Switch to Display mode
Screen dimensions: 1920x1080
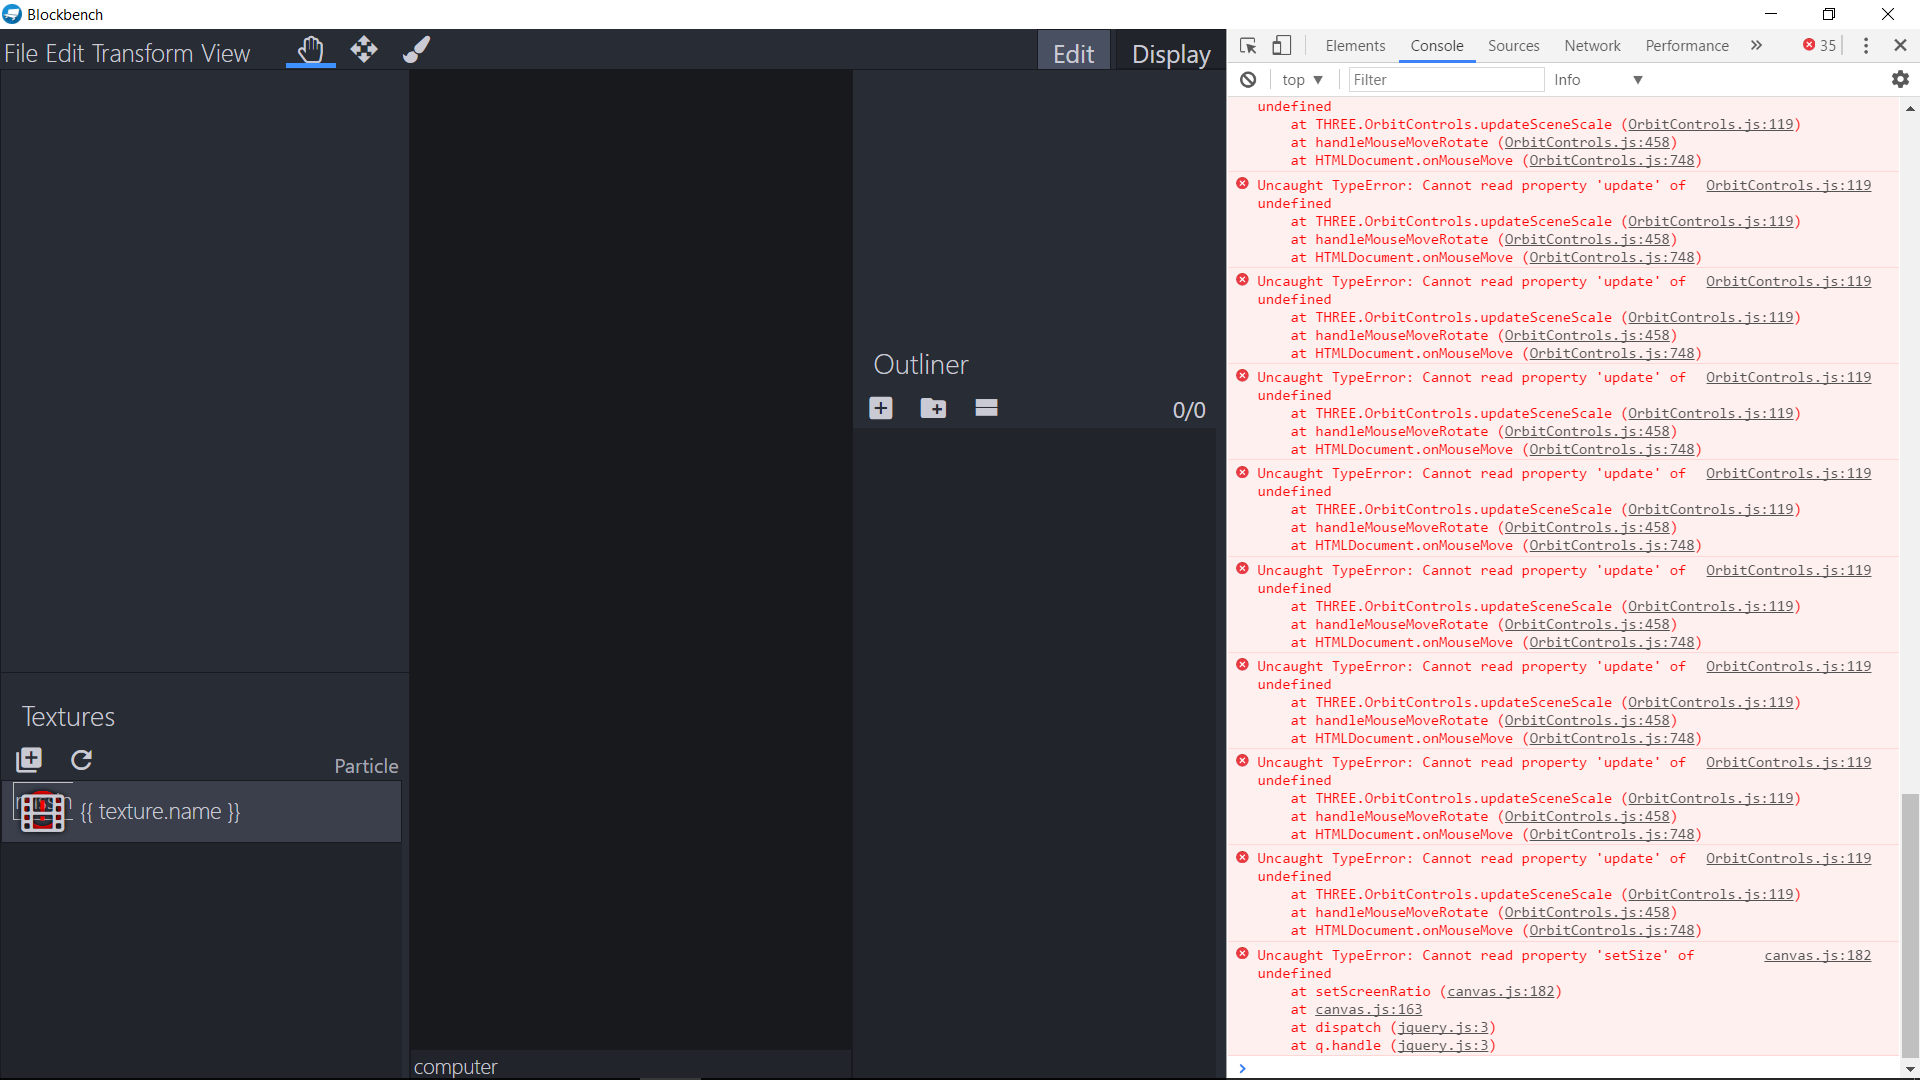pos(1170,54)
